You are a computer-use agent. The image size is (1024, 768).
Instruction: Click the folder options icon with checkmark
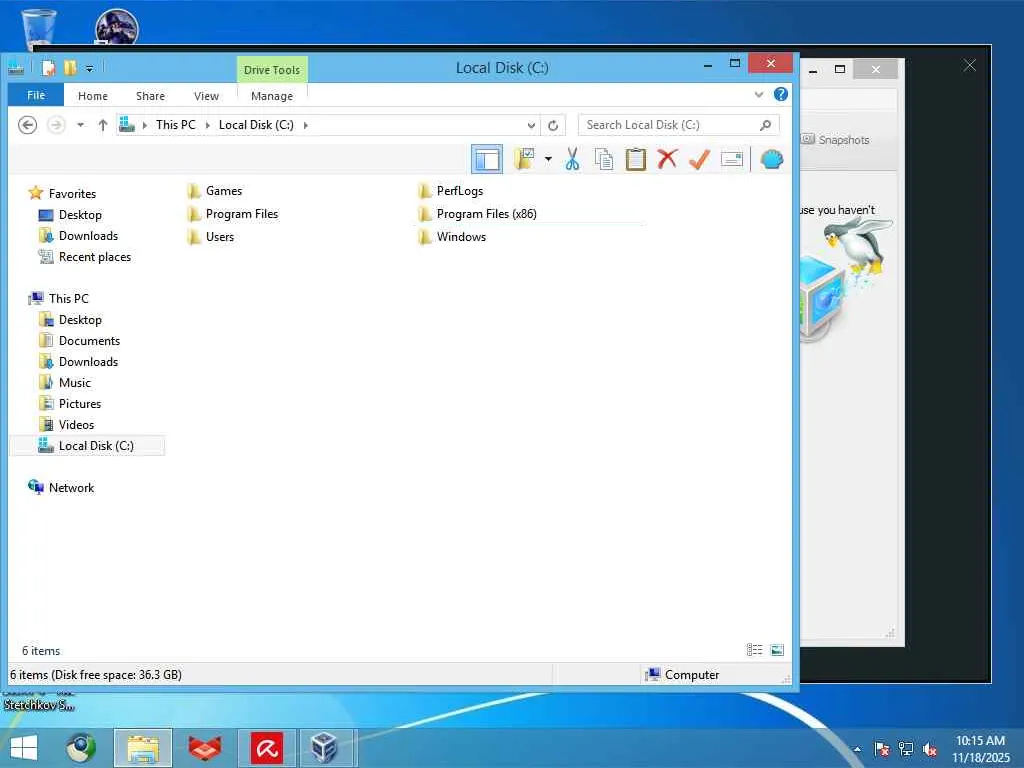(524, 159)
